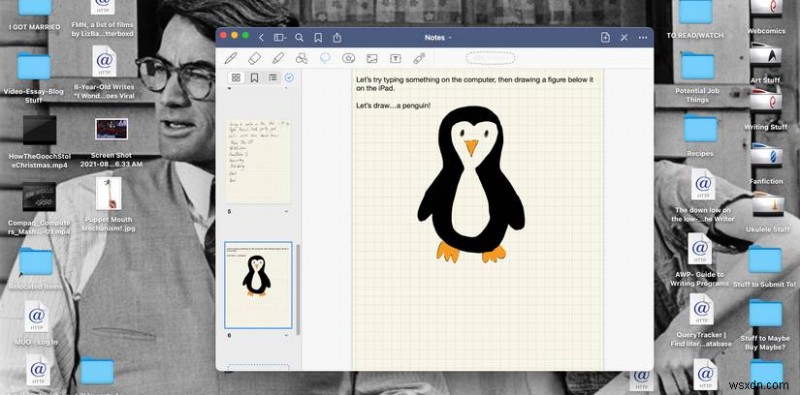Screen dimensions: 800x395
Task: Select the 'MUO - Log In' link file
Action: [36, 323]
